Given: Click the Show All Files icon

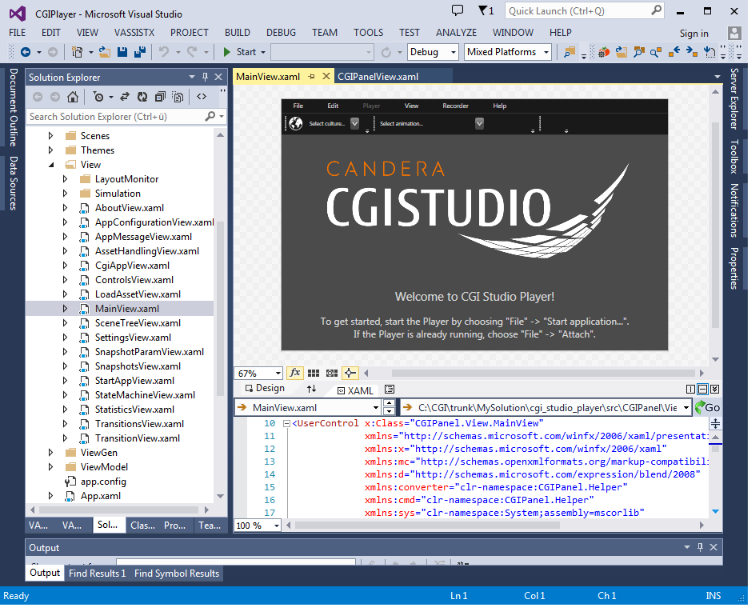Looking at the screenshot, I should click(177, 97).
